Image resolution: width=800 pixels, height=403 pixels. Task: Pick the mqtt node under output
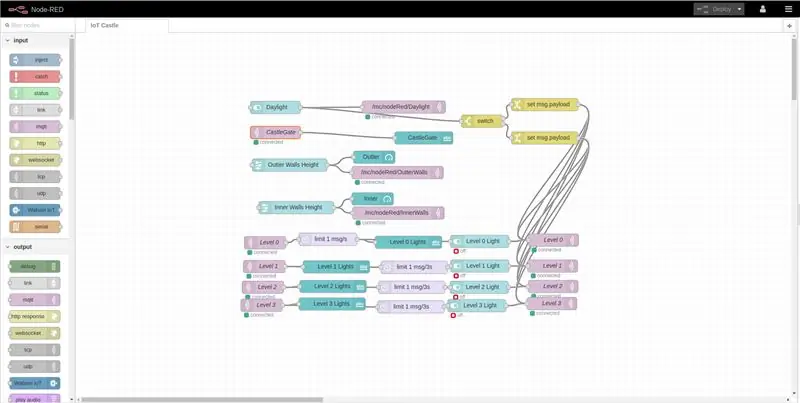34,300
